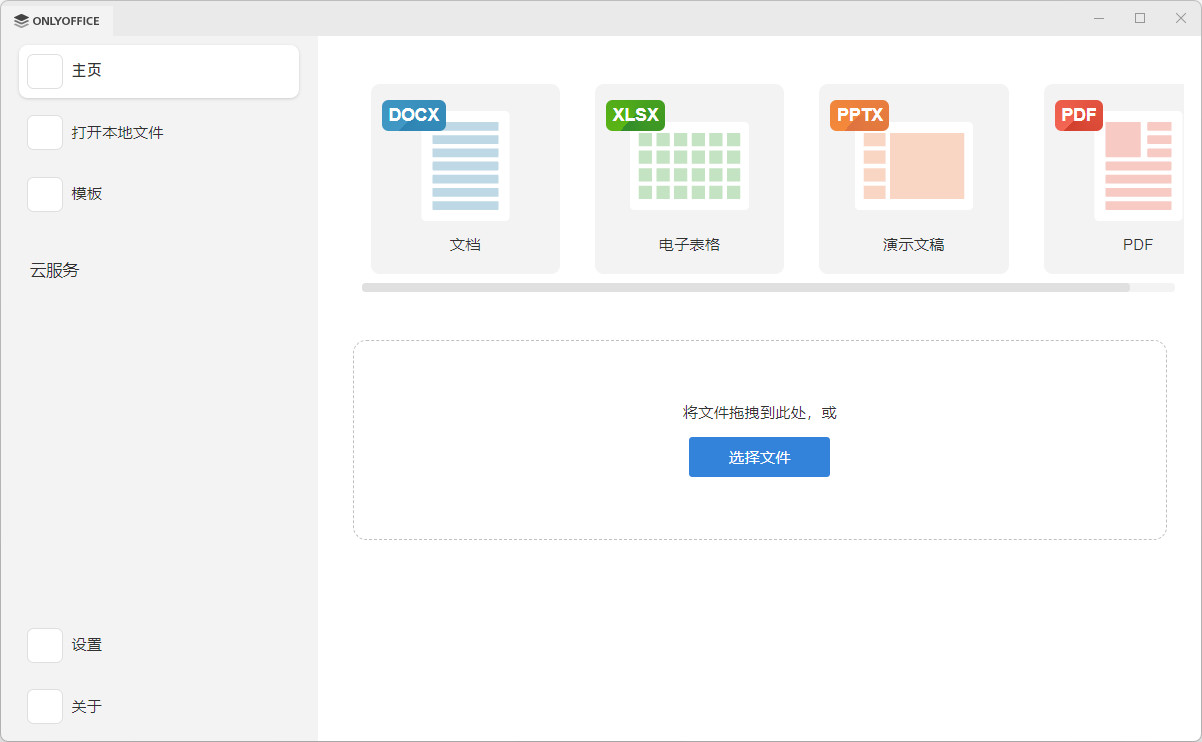Select the ONLYOFFICE tab in title bar
This screenshot has width=1202, height=742.
point(57,20)
